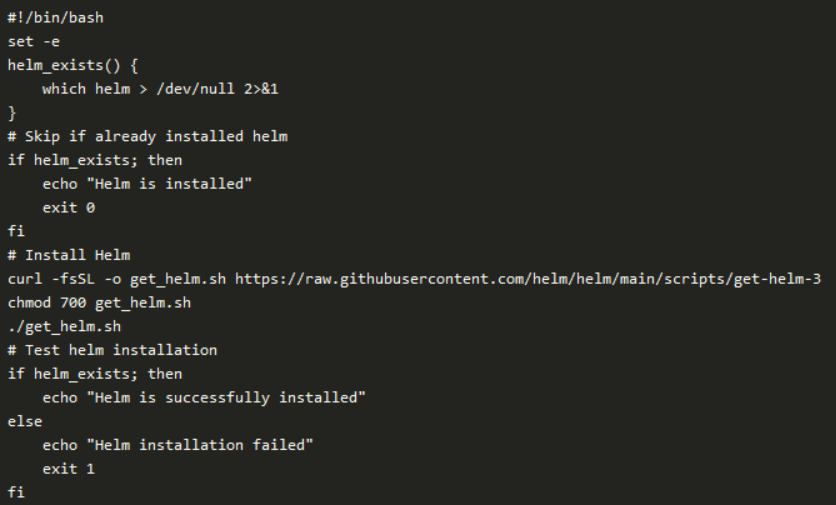Click the Test helm installation comment
This screenshot has width=836, height=505.
point(112,350)
